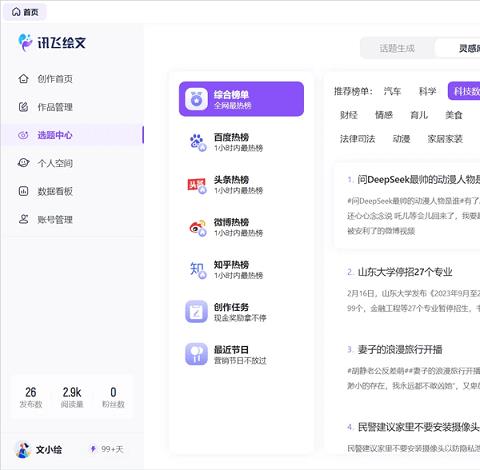Click the 选题中心 eye icon
Screen dimensions: 480x470
coord(23,135)
